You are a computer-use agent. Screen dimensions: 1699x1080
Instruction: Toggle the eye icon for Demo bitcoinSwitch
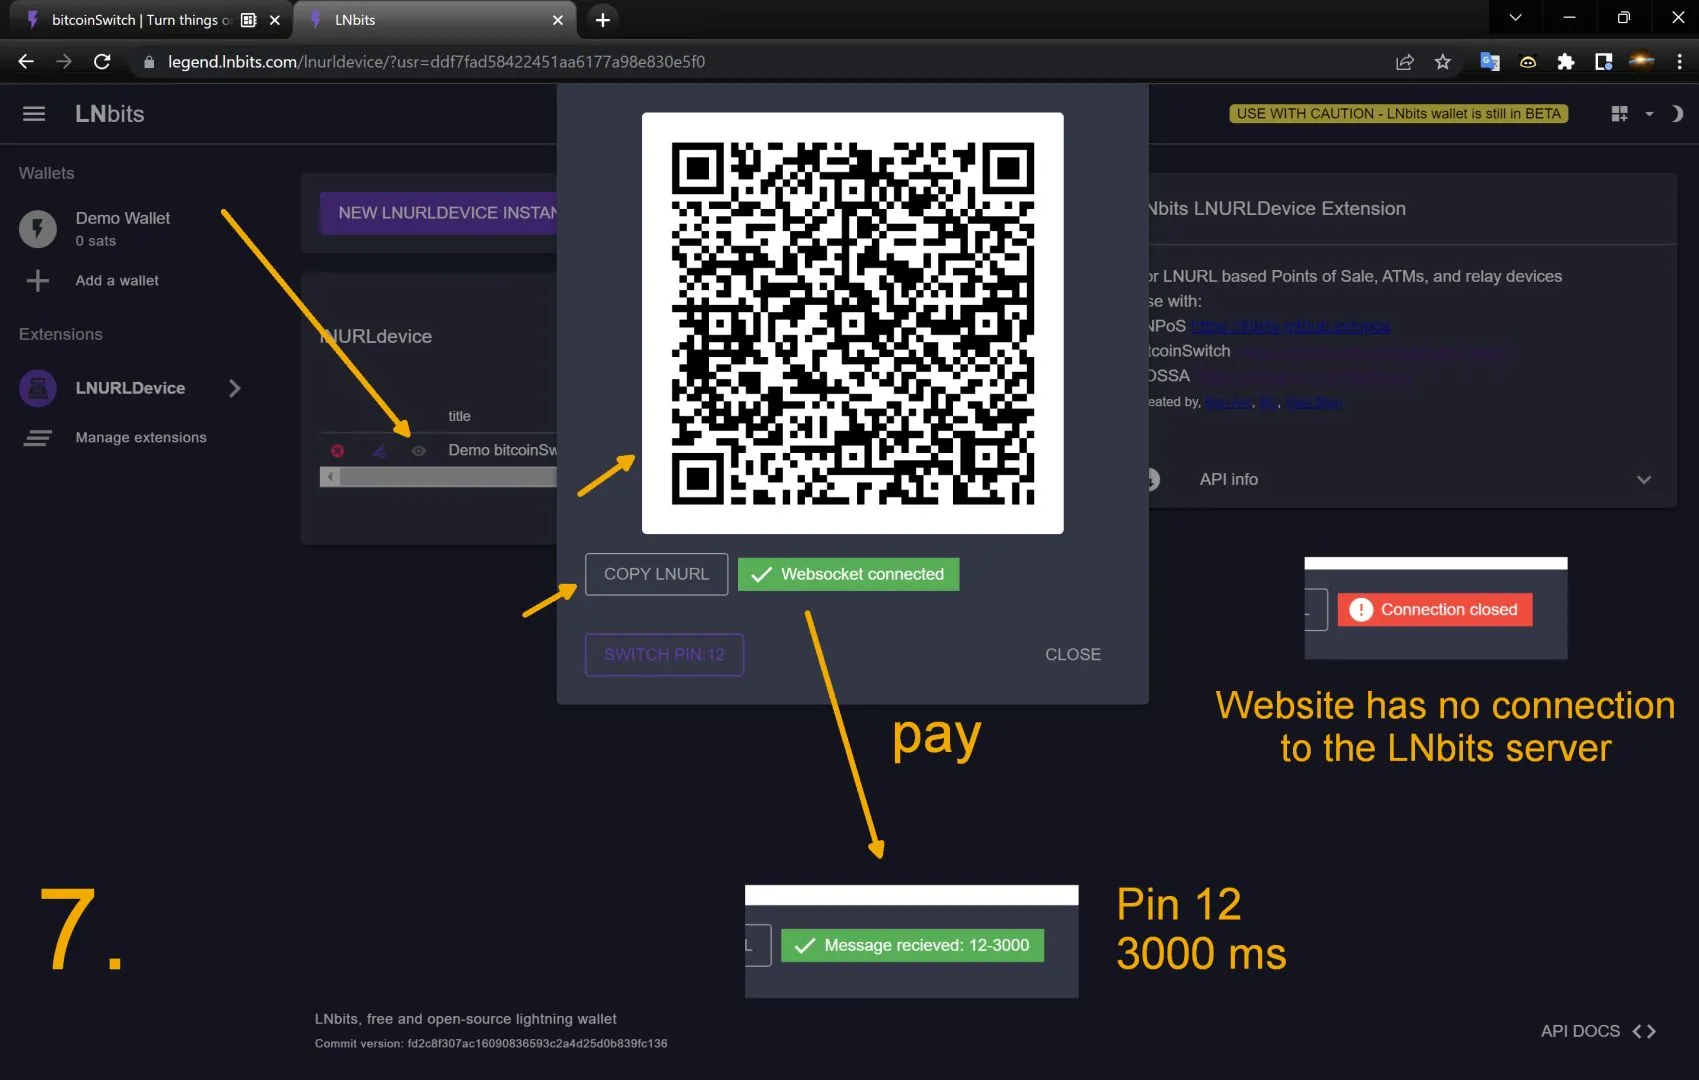pos(419,451)
